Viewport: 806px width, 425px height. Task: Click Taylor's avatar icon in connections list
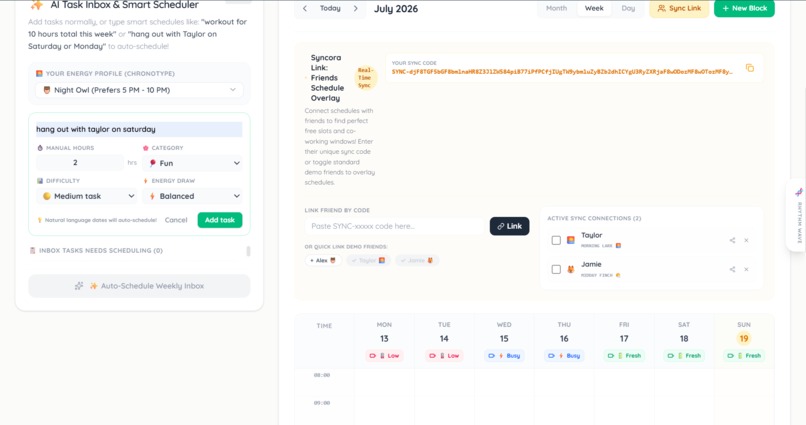coord(571,240)
